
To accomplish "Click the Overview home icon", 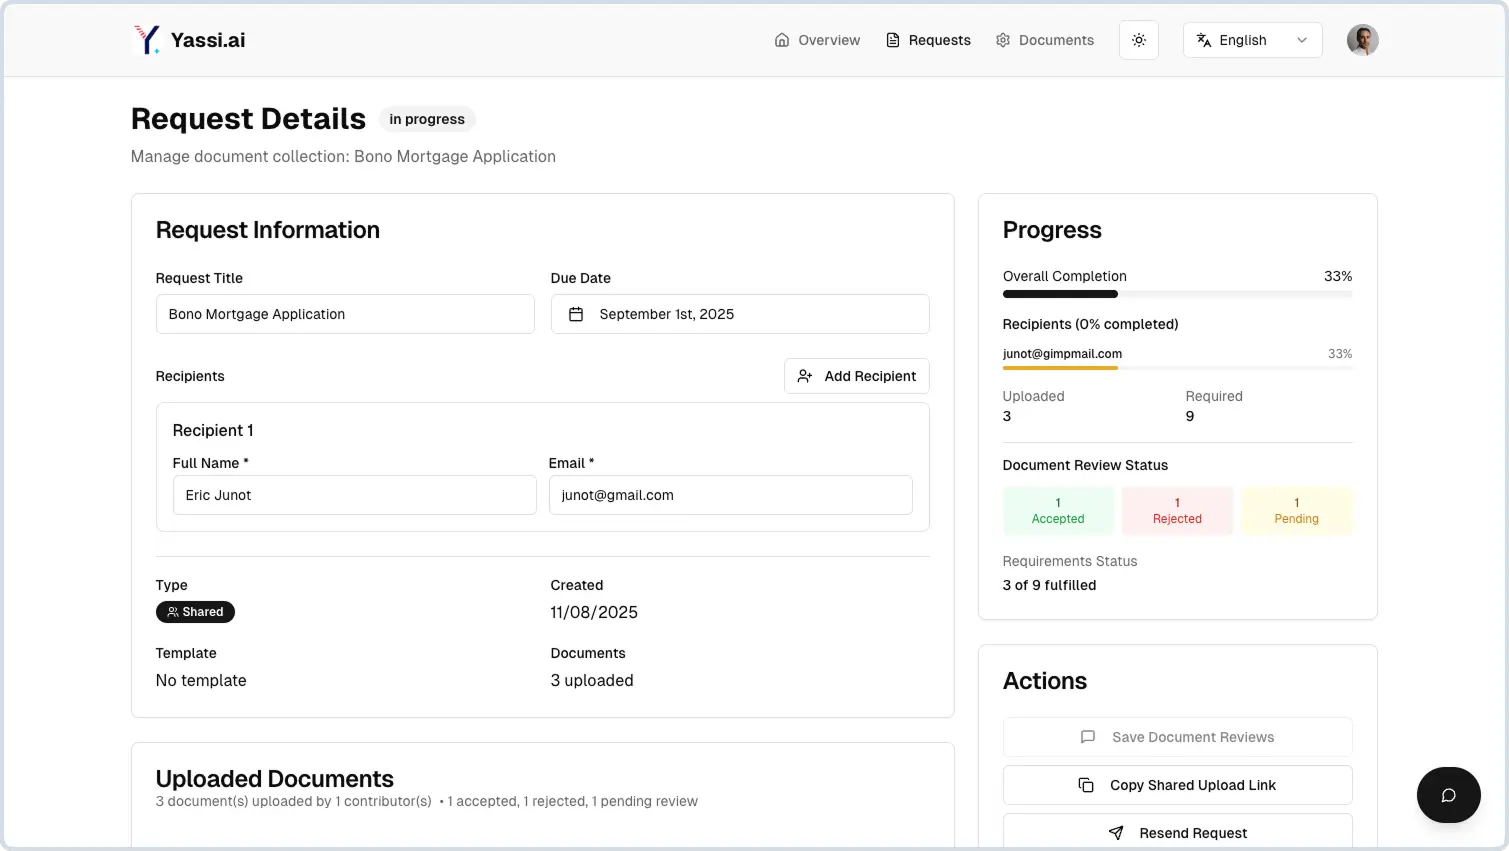I will (x=781, y=40).
